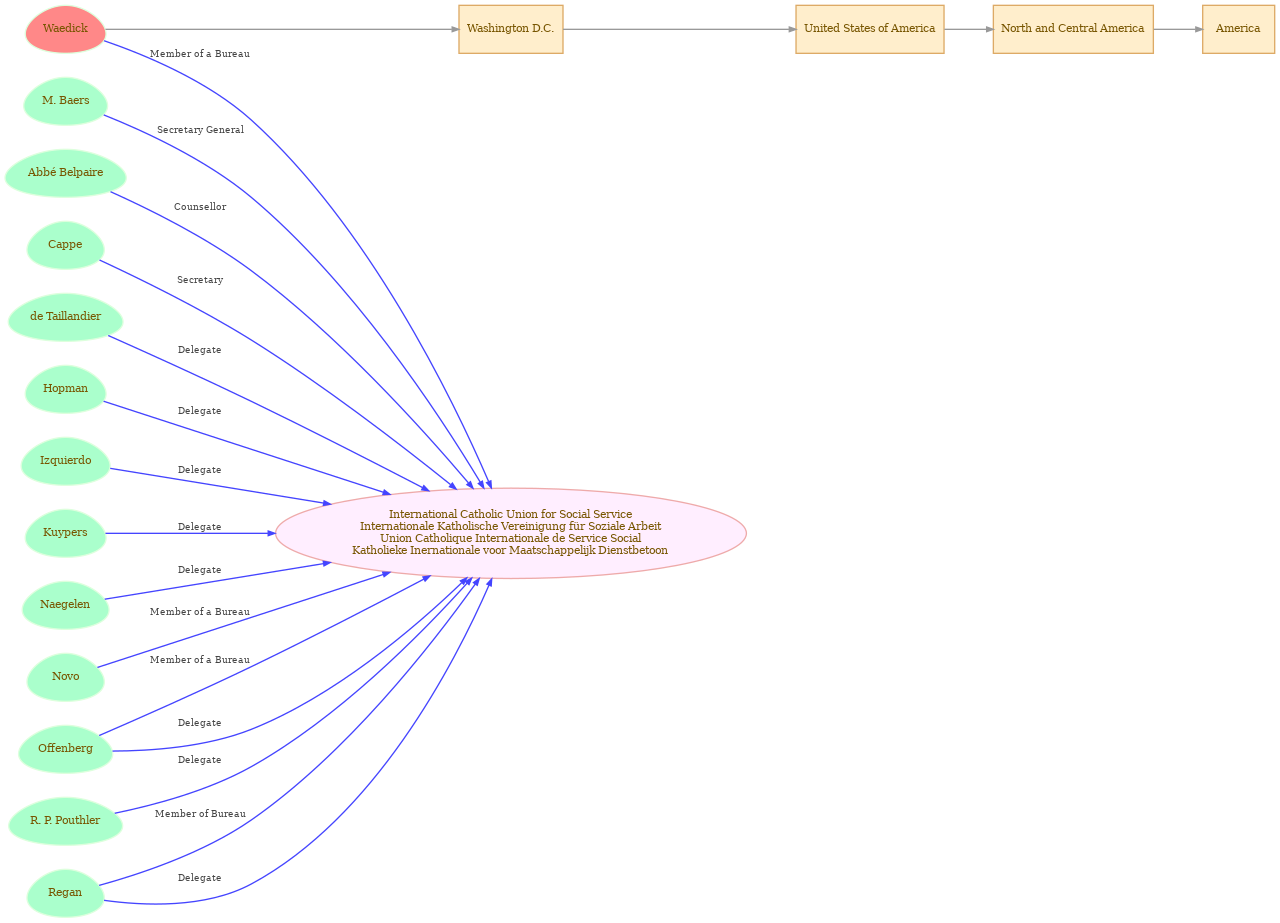This screenshot has height=923, width=1280.
Task: Click the America box
Action: click(x=1238, y=29)
